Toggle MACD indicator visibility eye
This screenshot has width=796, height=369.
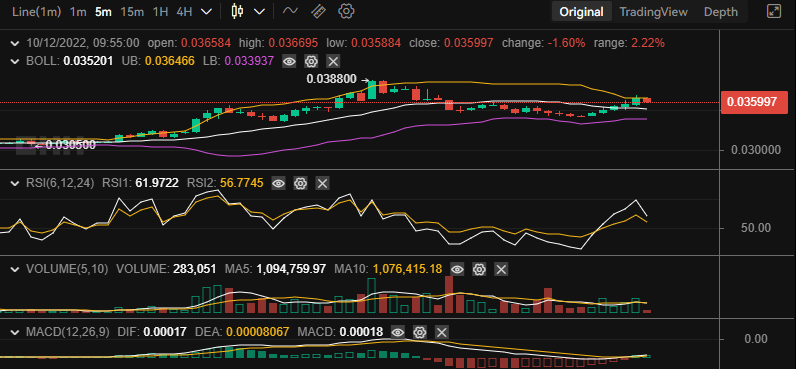pos(397,333)
